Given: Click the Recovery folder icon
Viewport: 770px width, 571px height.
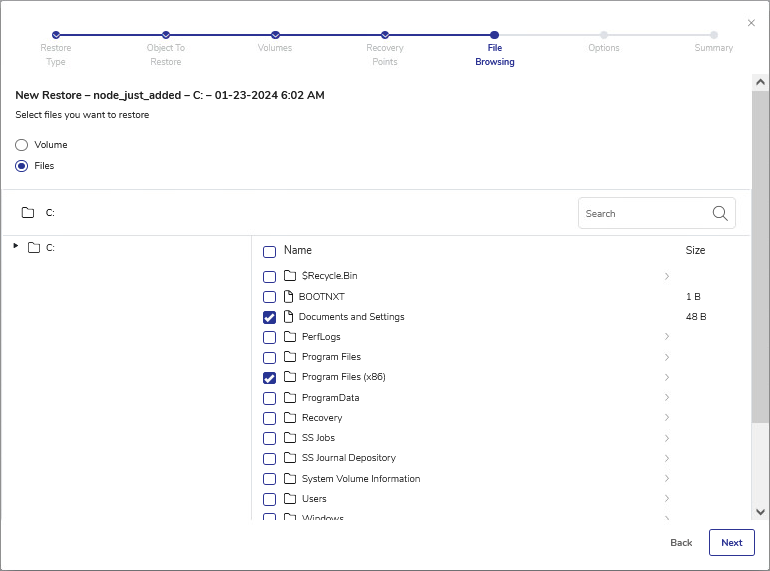Looking at the screenshot, I should point(290,418).
